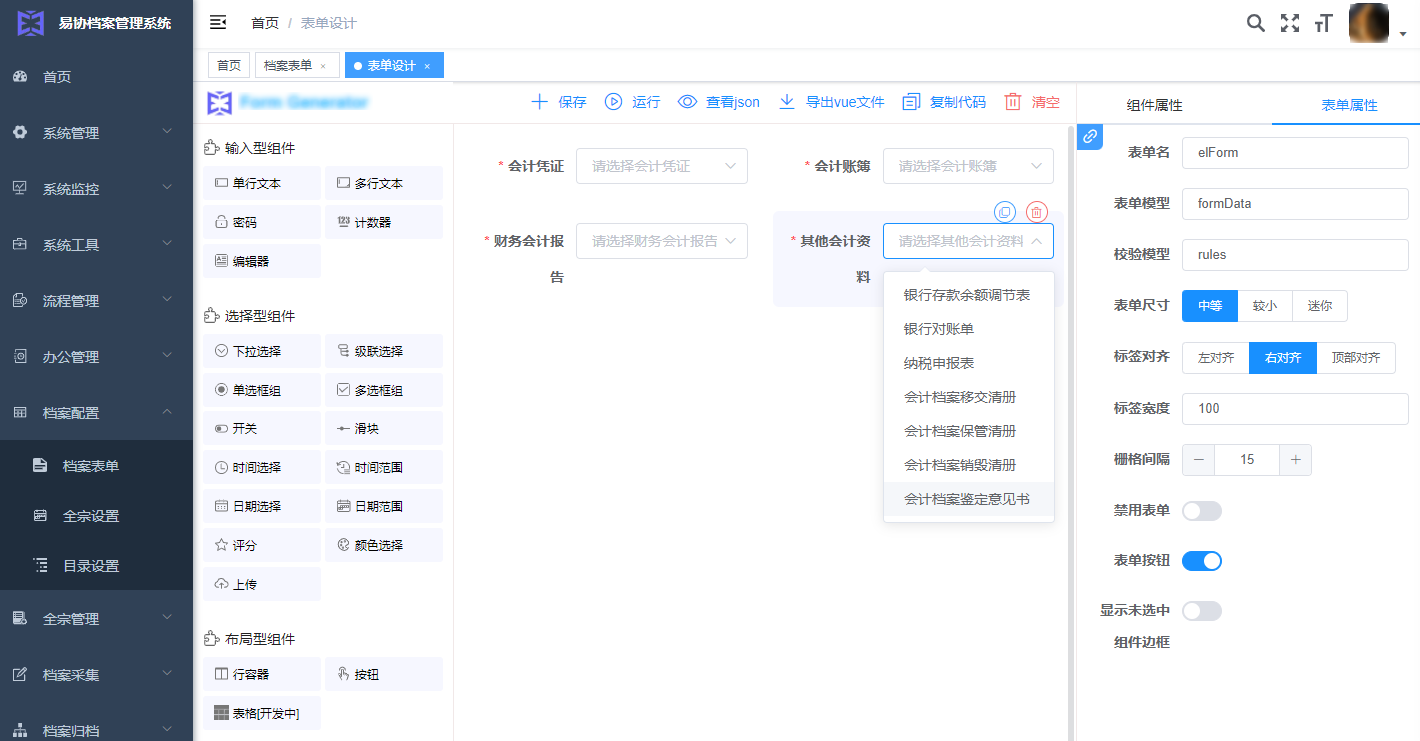Click 导出vue文件 download button
This screenshot has width=1420, height=741.
click(831, 102)
